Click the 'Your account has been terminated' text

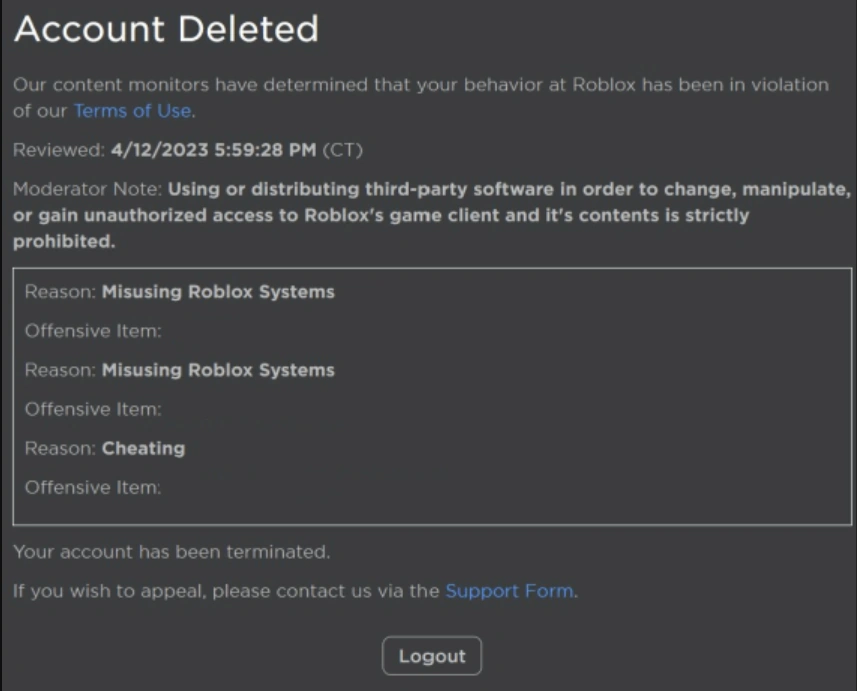click(172, 552)
